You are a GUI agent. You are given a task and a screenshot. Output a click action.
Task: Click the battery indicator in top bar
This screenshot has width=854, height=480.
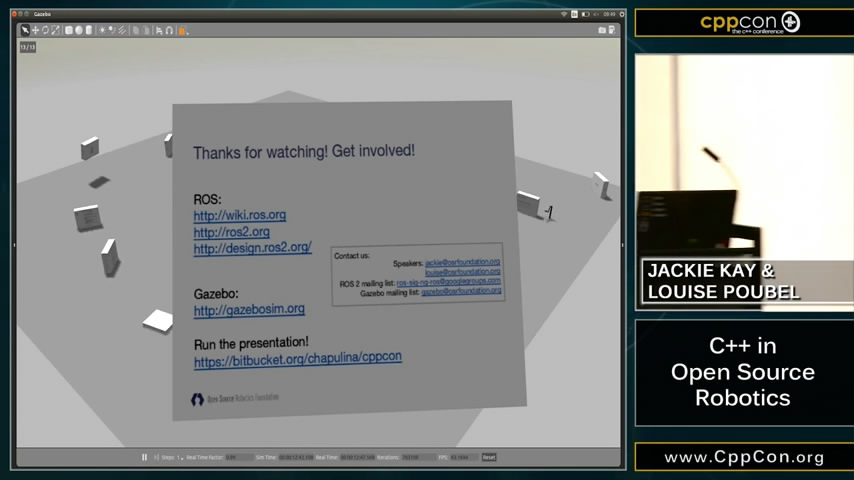585,14
